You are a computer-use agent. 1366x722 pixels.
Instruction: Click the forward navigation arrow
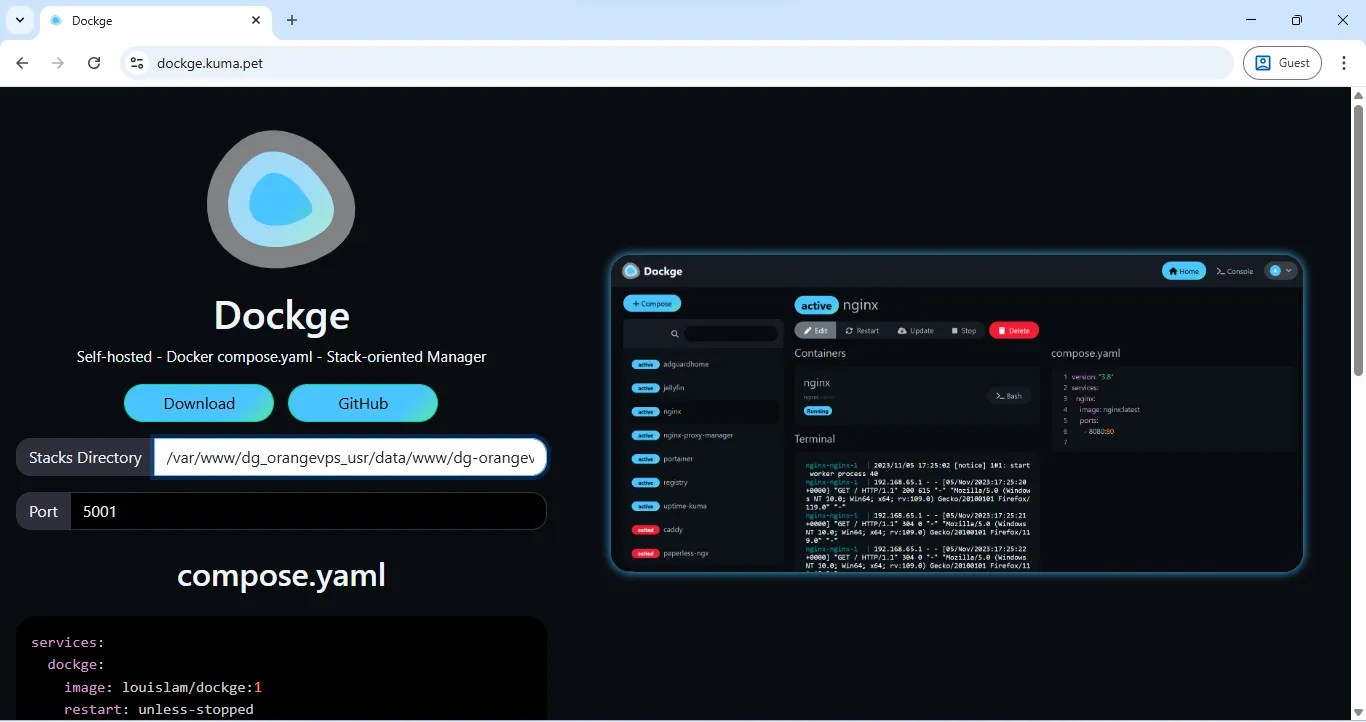click(58, 63)
